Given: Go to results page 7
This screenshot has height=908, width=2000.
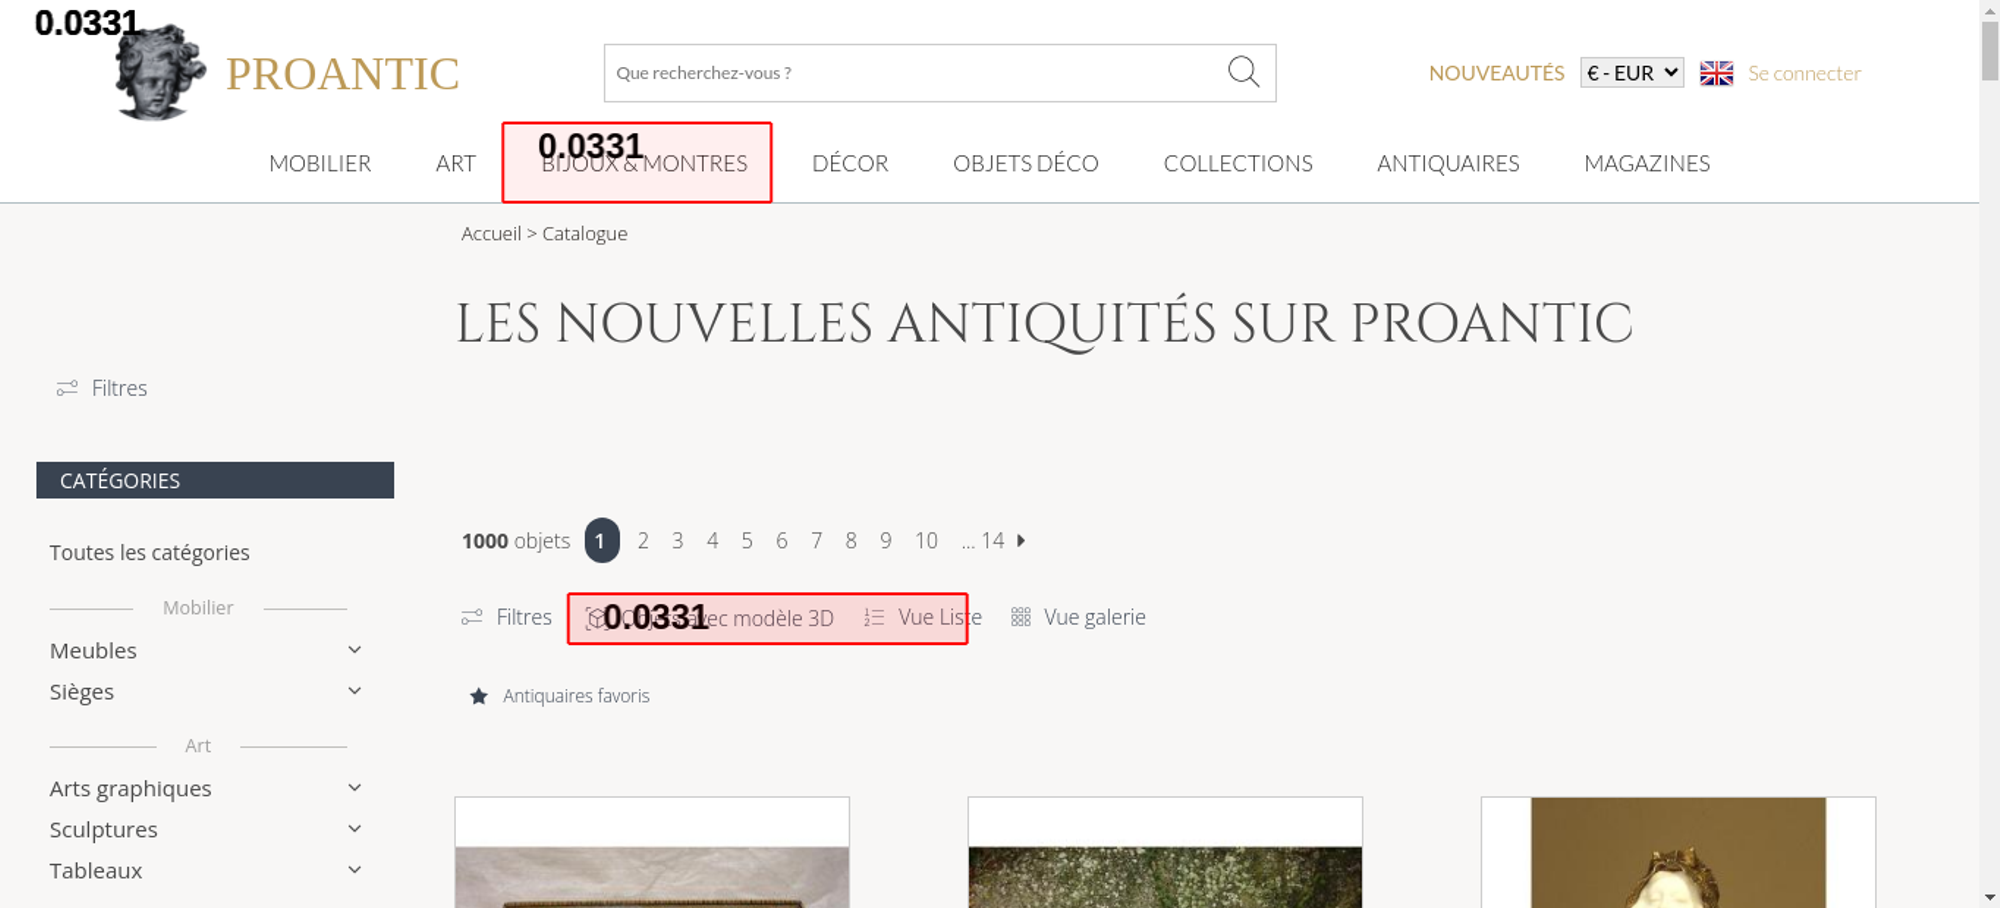Looking at the screenshot, I should pos(817,540).
